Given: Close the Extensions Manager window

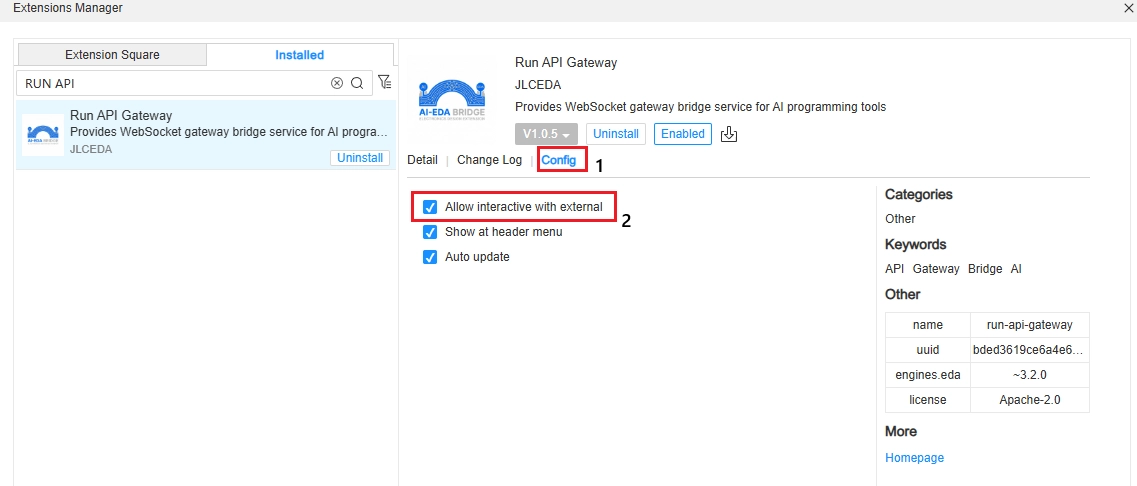Looking at the screenshot, I should click(x=1128, y=8).
